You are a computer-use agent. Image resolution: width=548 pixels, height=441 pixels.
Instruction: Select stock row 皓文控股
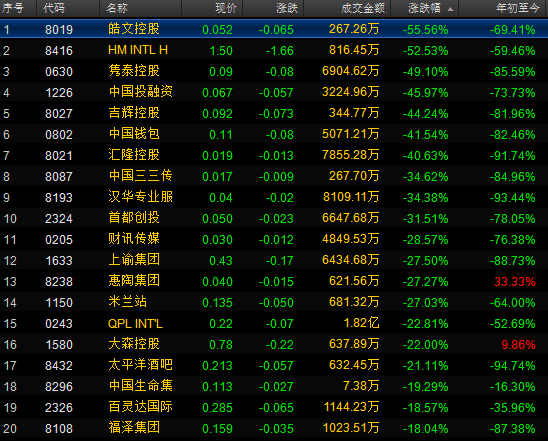(274, 29)
